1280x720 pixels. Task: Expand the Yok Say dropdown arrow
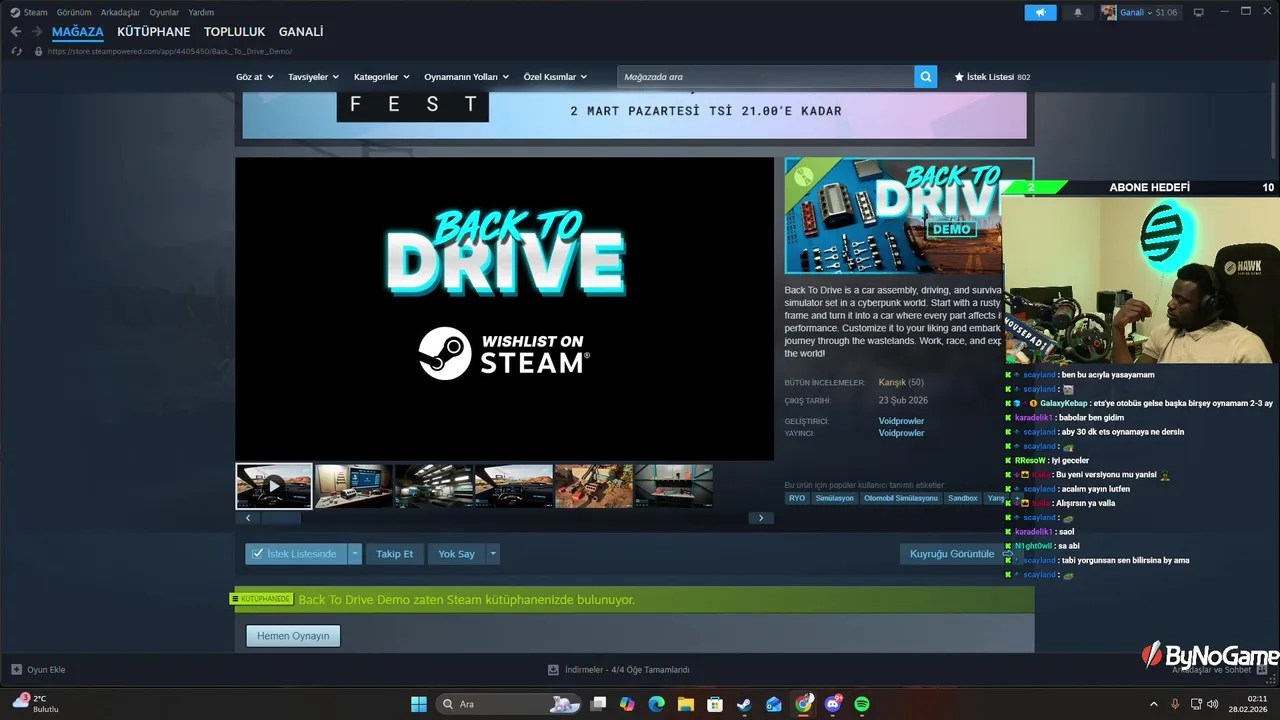pyautogui.click(x=492, y=553)
